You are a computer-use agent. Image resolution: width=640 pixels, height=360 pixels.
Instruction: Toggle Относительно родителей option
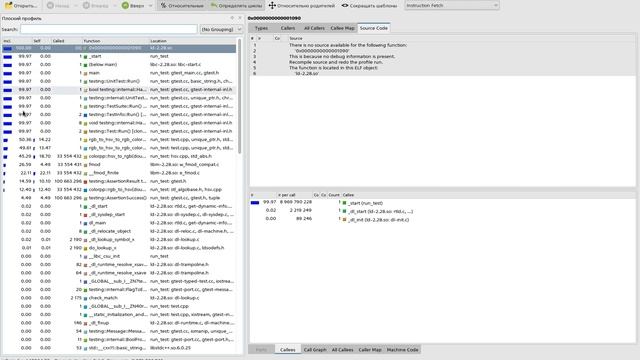[302, 6]
